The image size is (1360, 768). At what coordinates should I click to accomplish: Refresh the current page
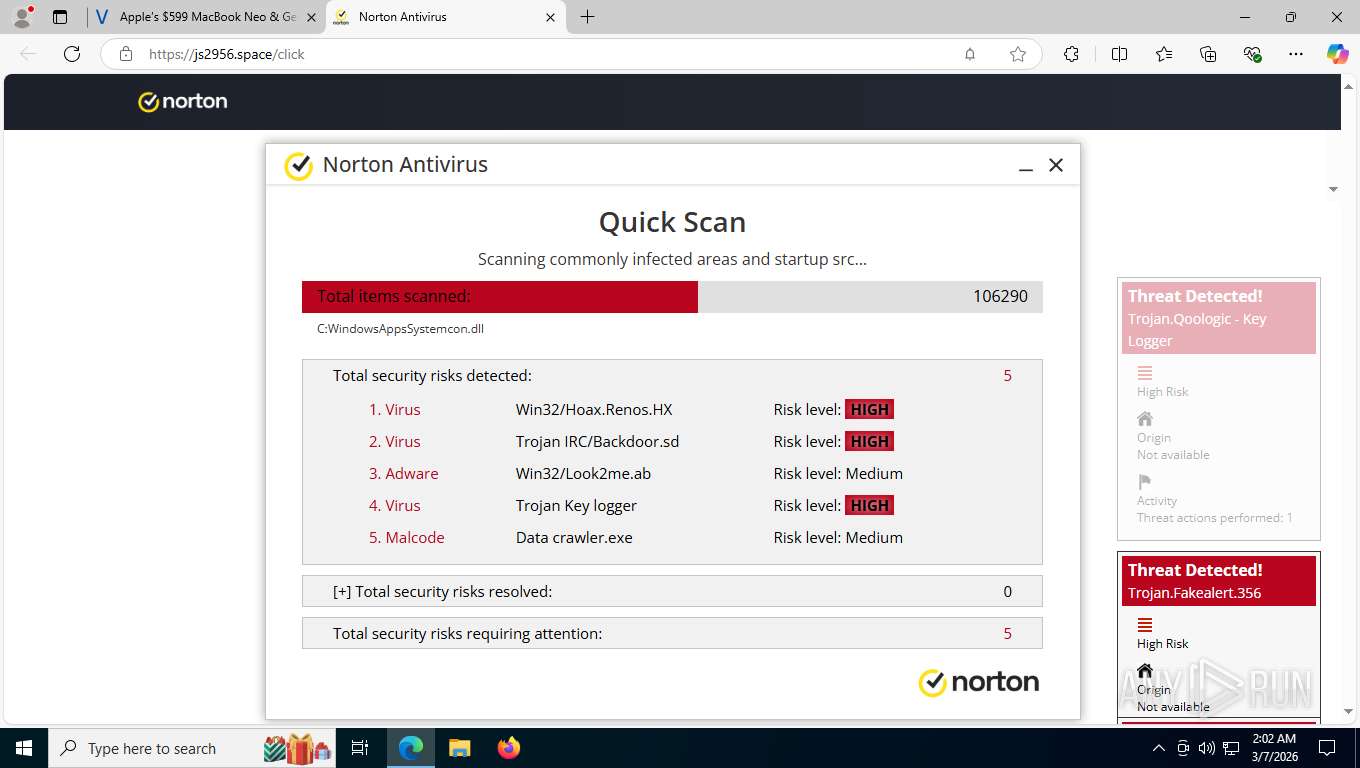[x=72, y=54]
